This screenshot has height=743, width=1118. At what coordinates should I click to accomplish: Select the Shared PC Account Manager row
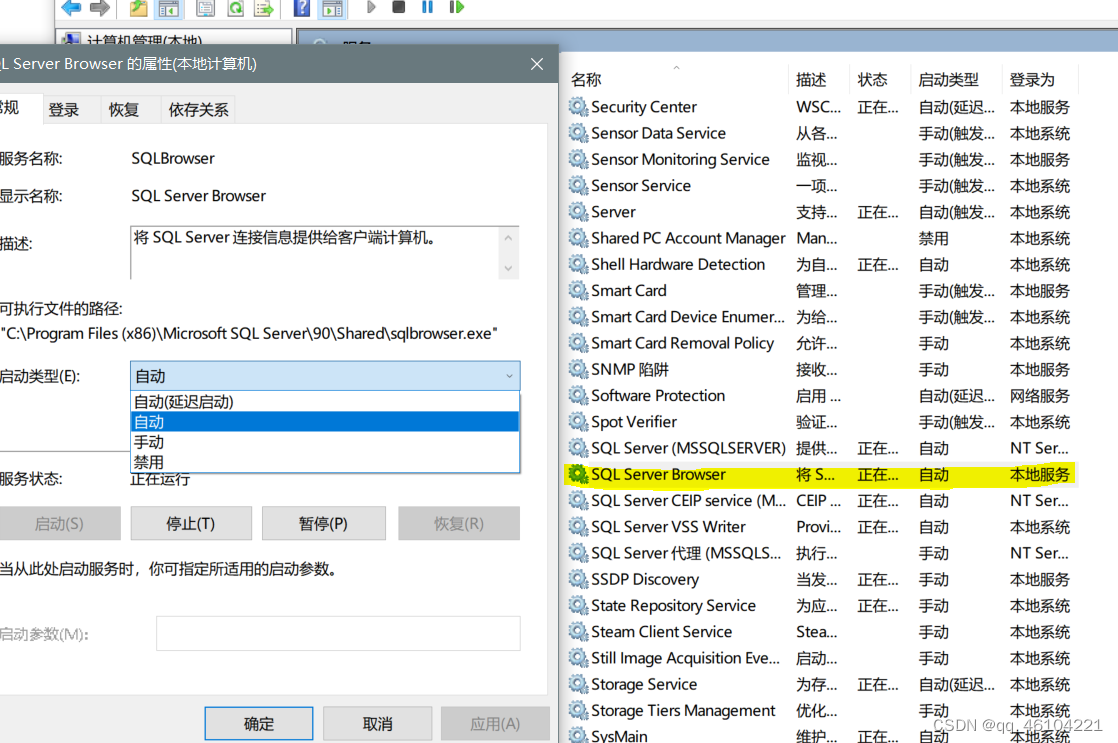[x=821, y=238]
